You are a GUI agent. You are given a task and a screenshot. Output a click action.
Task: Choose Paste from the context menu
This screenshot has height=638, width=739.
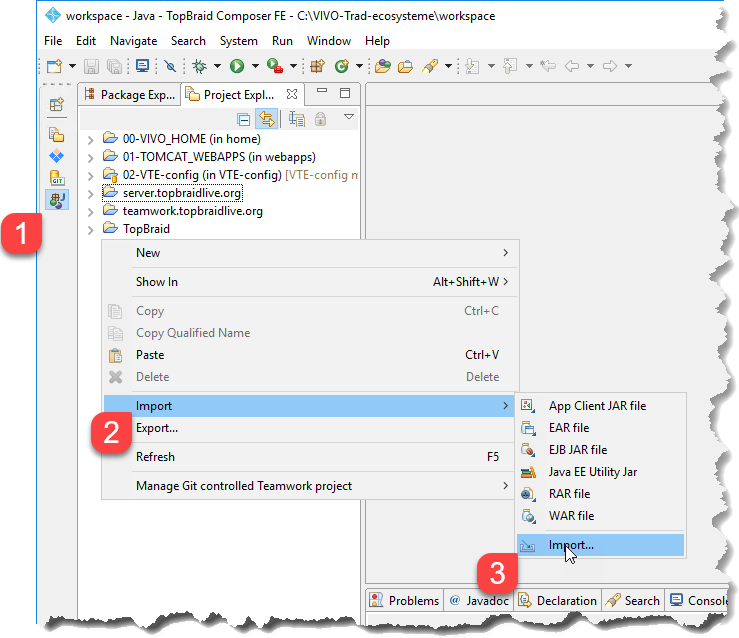coord(311,355)
